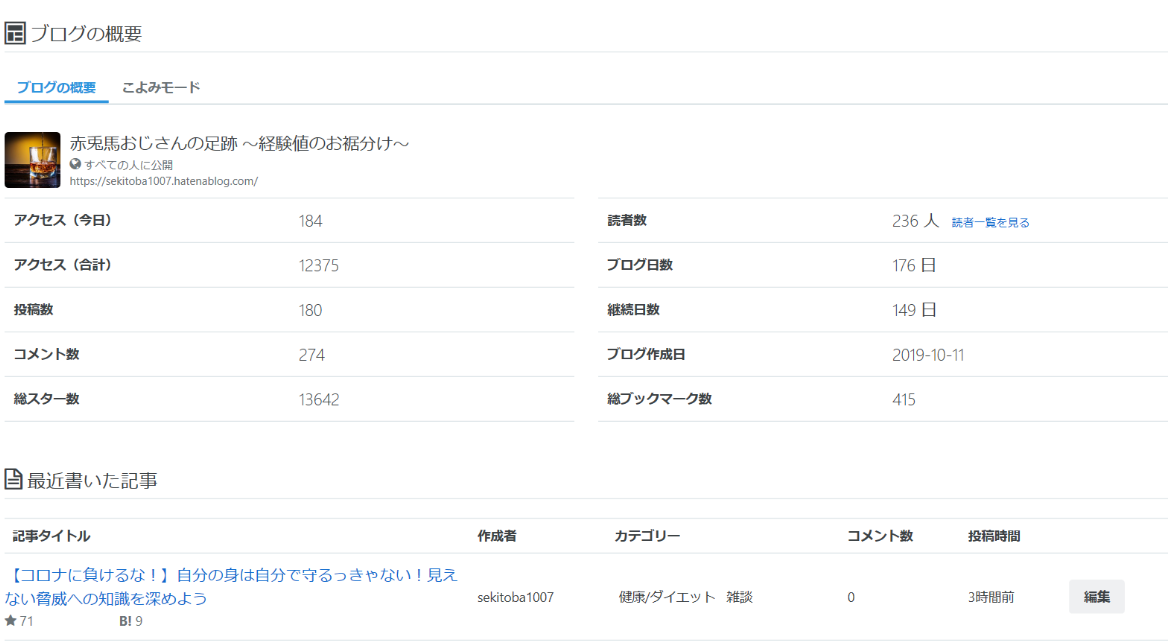1169x643 pixels.
Task: Click the article's comment count 0
Action: pyautogui.click(x=851, y=597)
